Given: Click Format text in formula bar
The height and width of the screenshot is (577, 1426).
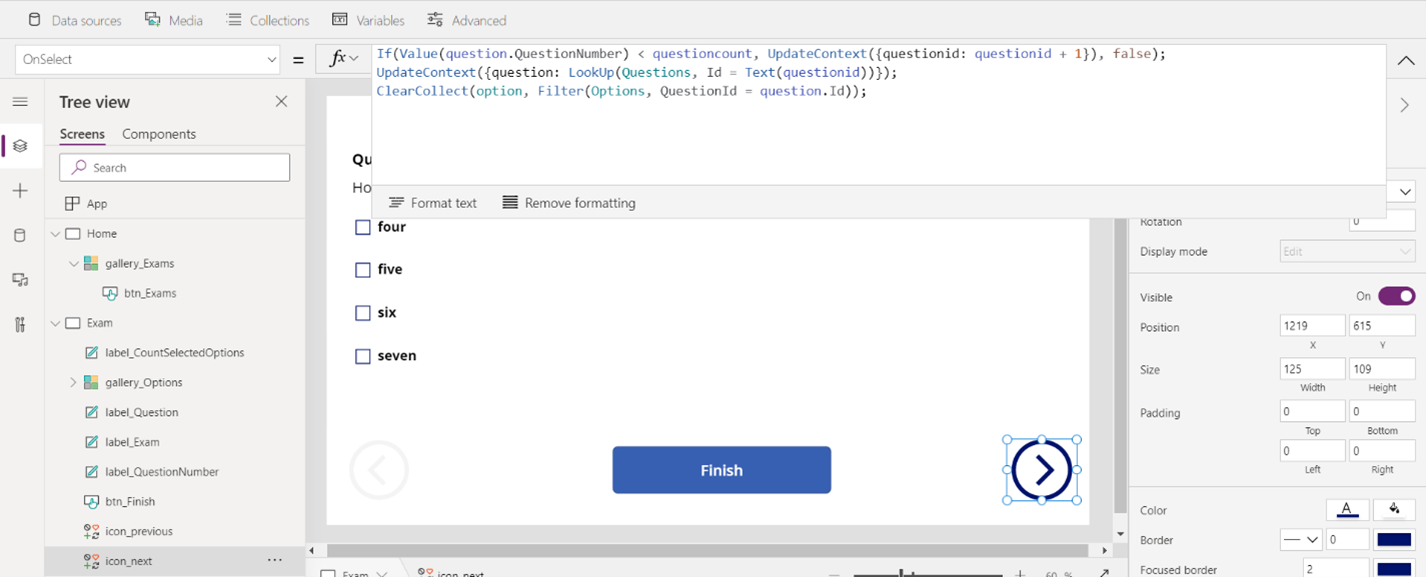Looking at the screenshot, I should coord(433,203).
